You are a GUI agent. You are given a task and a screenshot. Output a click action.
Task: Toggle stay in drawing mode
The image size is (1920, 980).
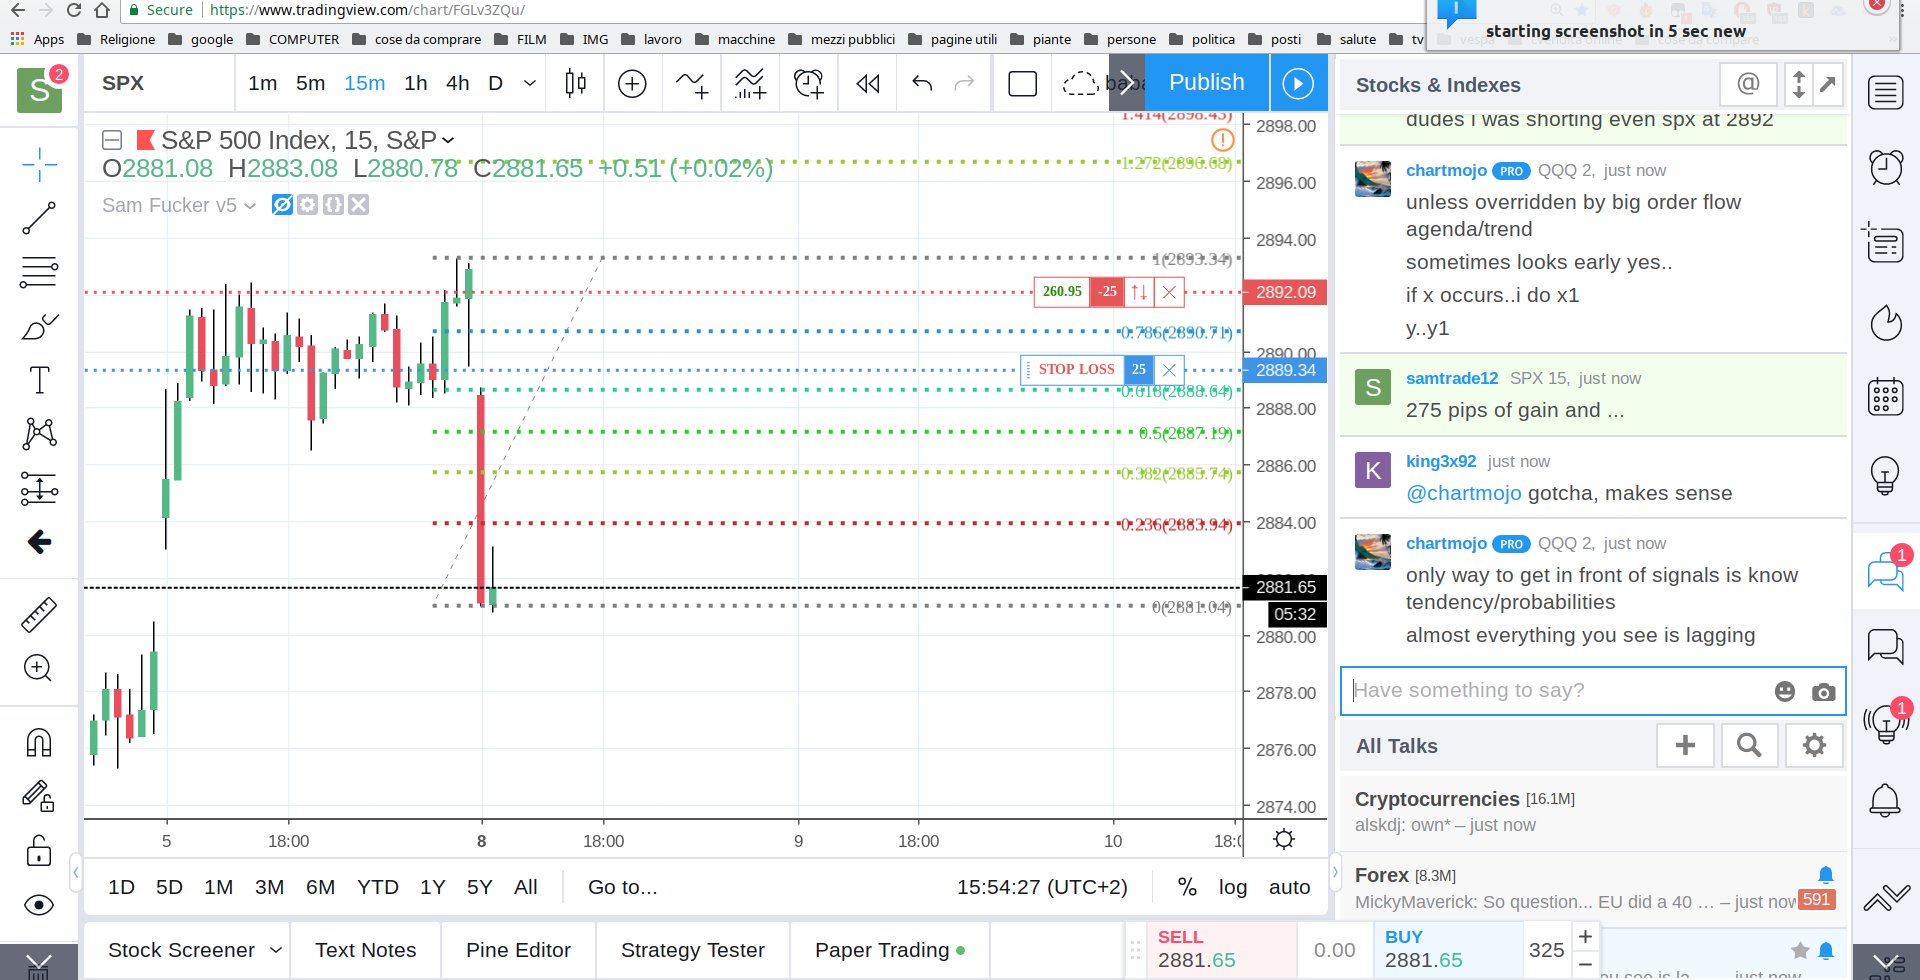click(39, 796)
